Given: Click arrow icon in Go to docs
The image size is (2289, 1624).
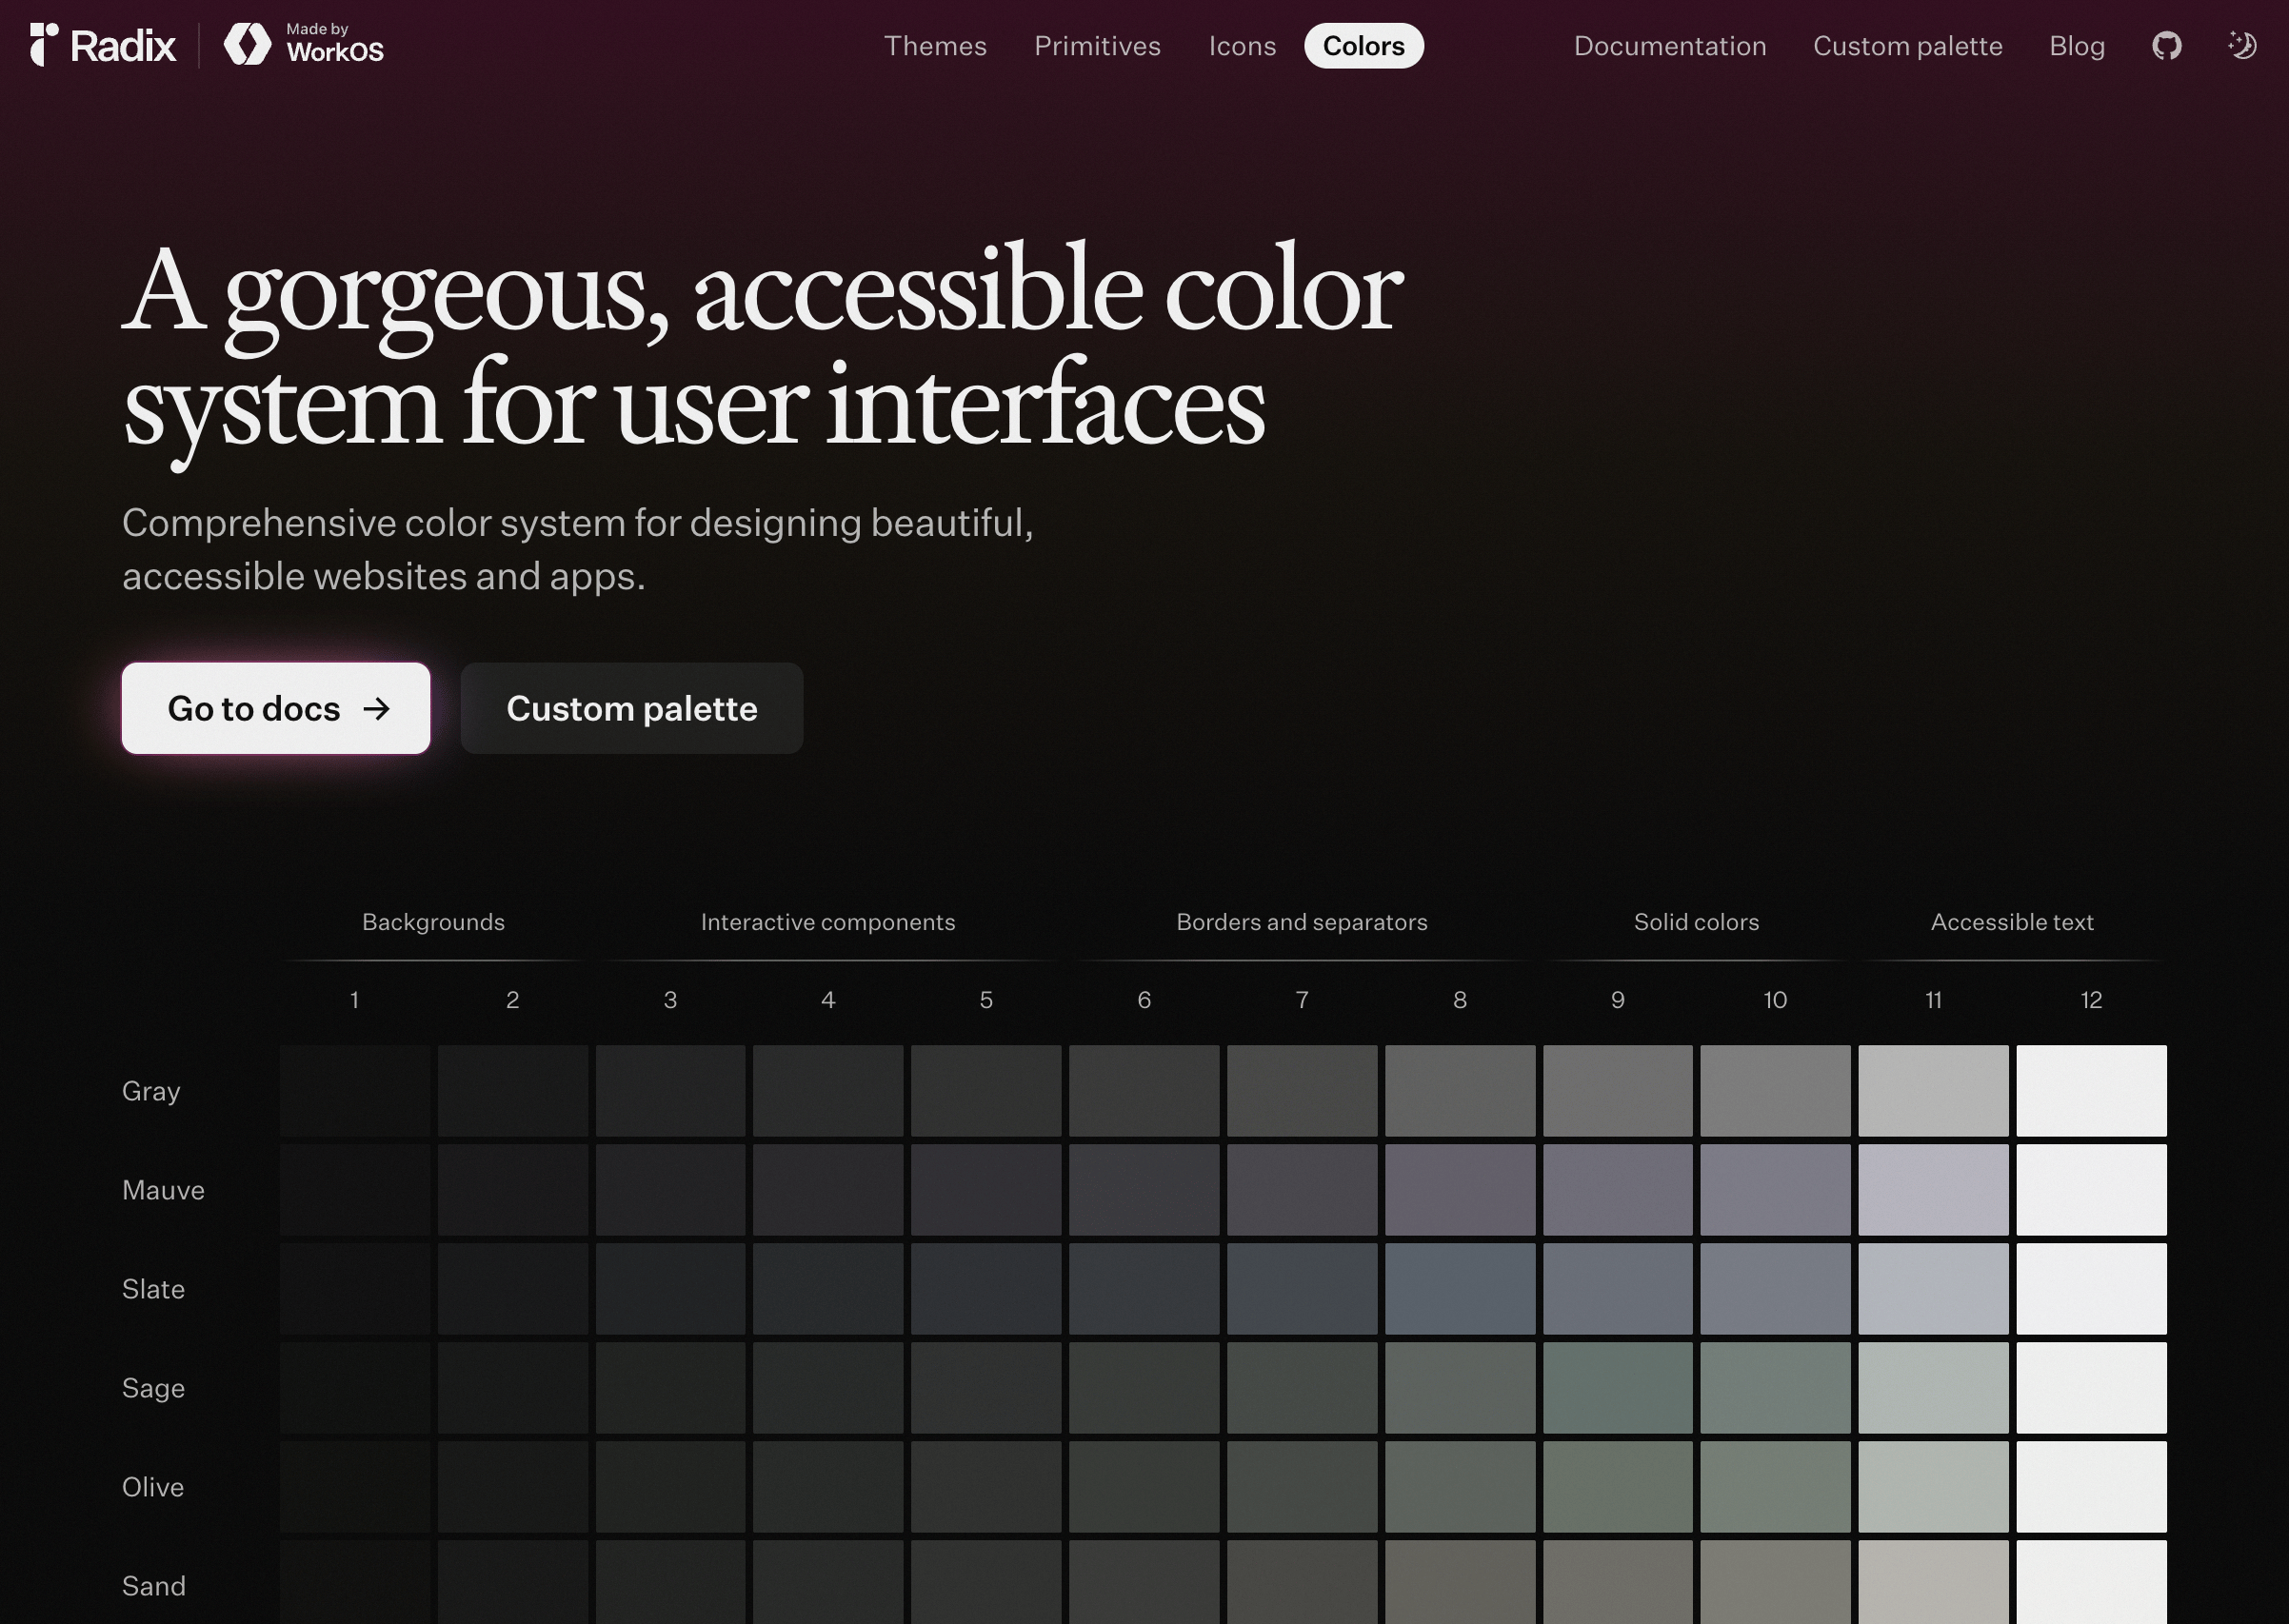Looking at the screenshot, I should click(x=377, y=709).
